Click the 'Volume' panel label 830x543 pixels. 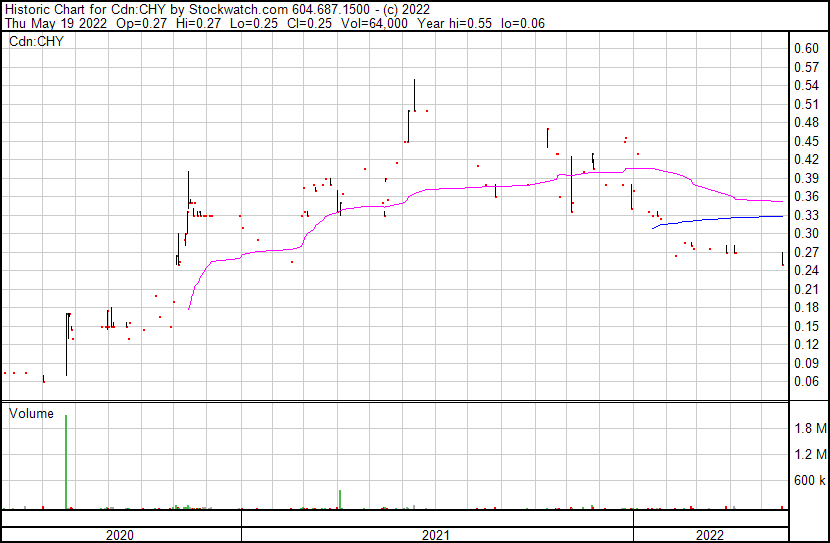pyautogui.click(x=31, y=413)
